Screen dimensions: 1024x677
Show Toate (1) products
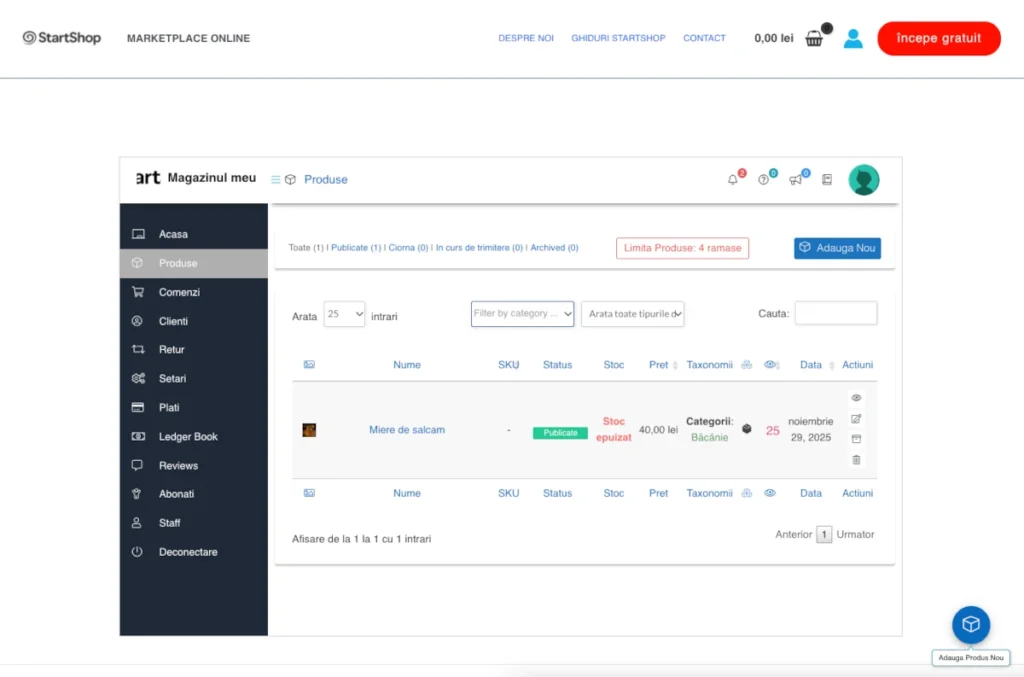click(306, 247)
